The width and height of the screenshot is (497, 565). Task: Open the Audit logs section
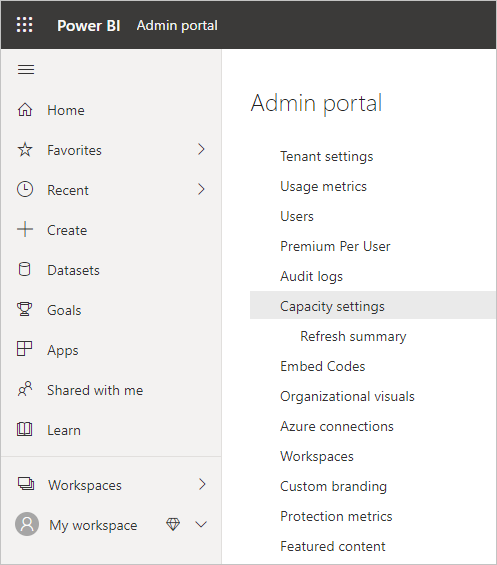point(311,276)
